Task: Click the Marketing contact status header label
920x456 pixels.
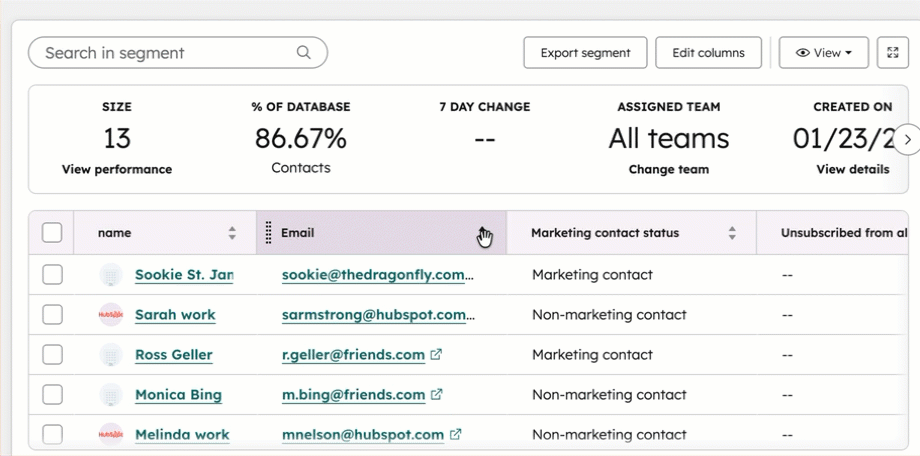Action: pyautogui.click(x=605, y=233)
